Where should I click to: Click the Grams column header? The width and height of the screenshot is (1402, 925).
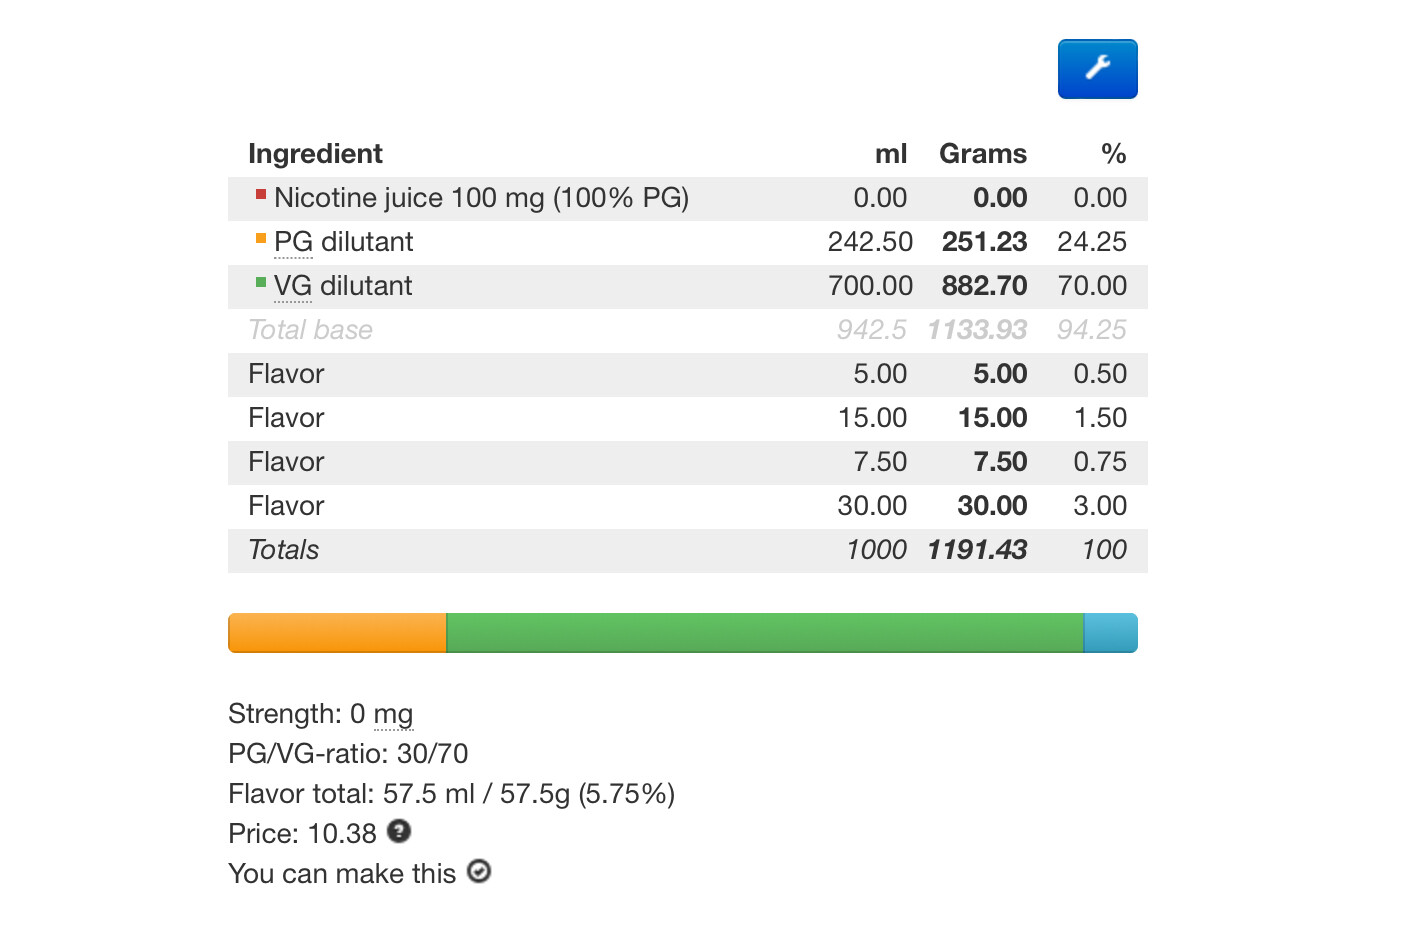tap(983, 154)
